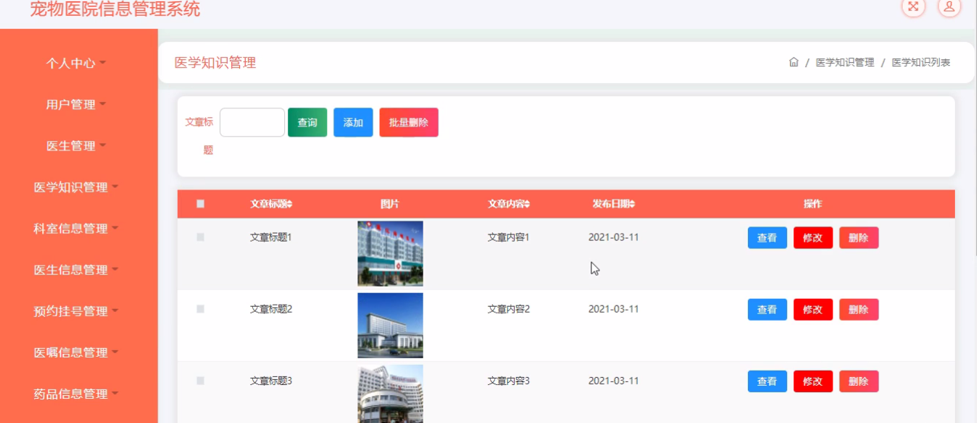This screenshot has width=977, height=423.
Task: Click the 文章内容1 cell
Action: tap(508, 237)
